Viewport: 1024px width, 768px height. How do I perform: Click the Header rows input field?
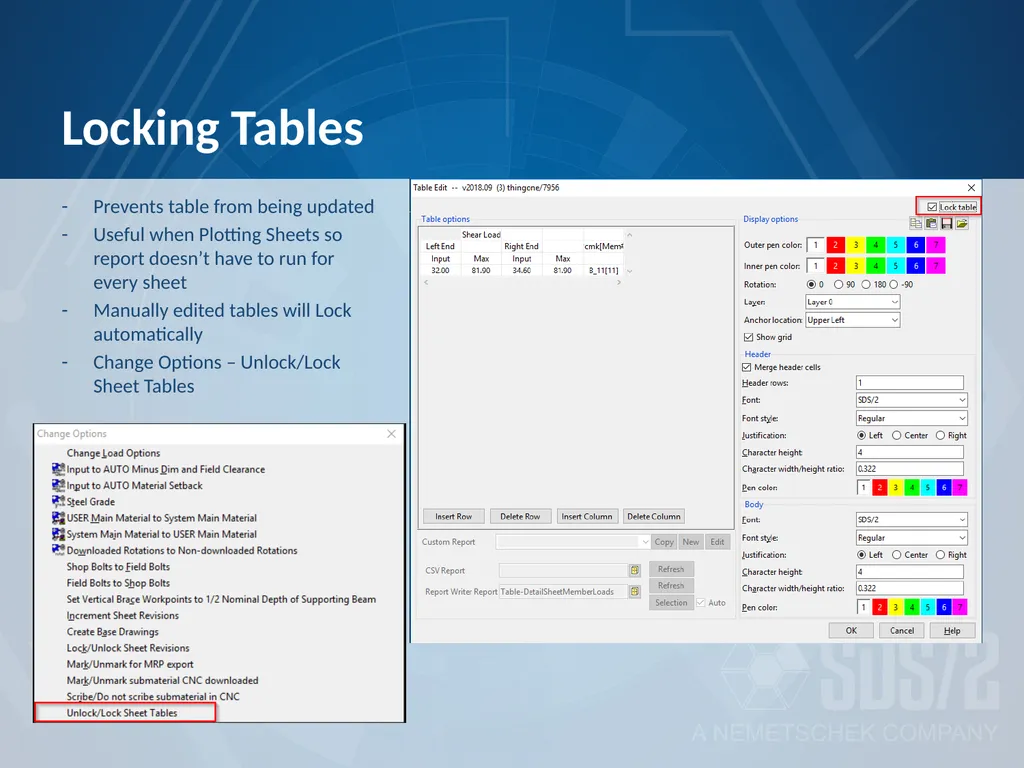click(910, 383)
